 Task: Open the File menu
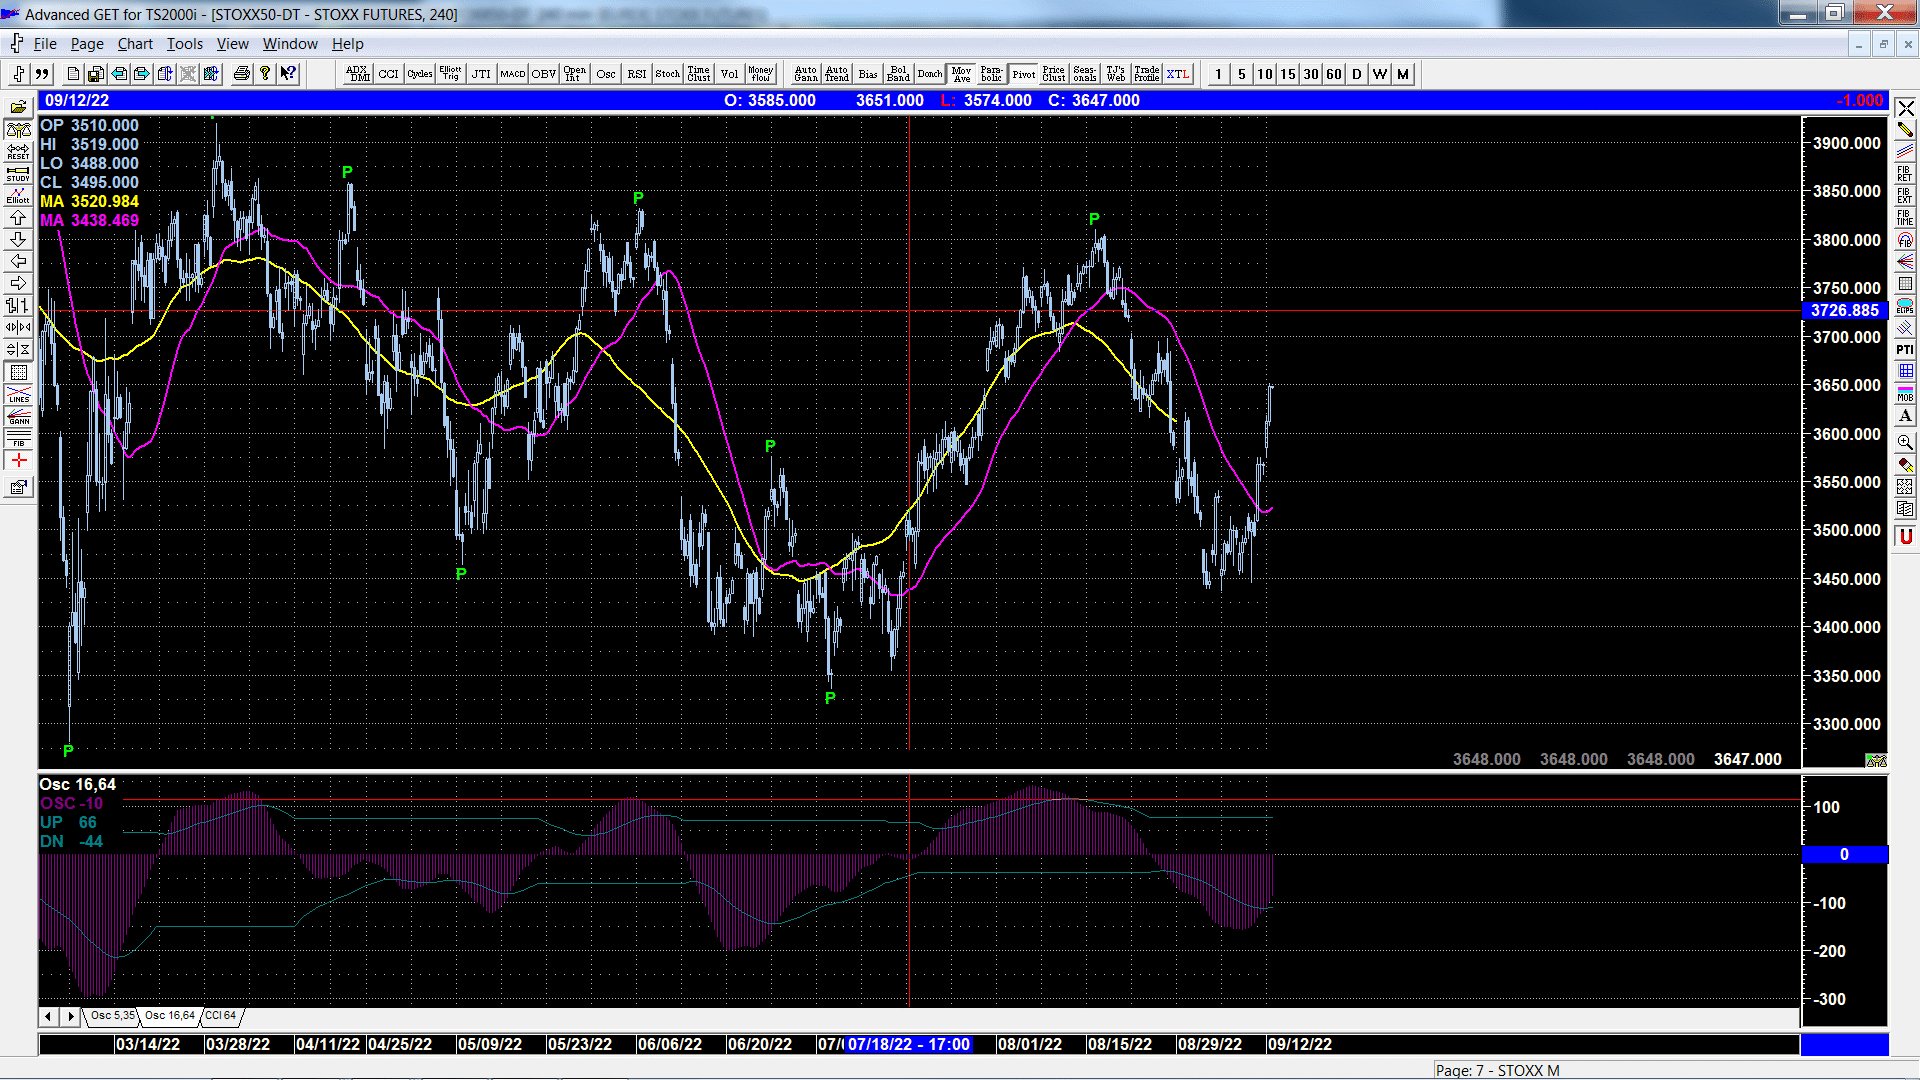[45, 44]
